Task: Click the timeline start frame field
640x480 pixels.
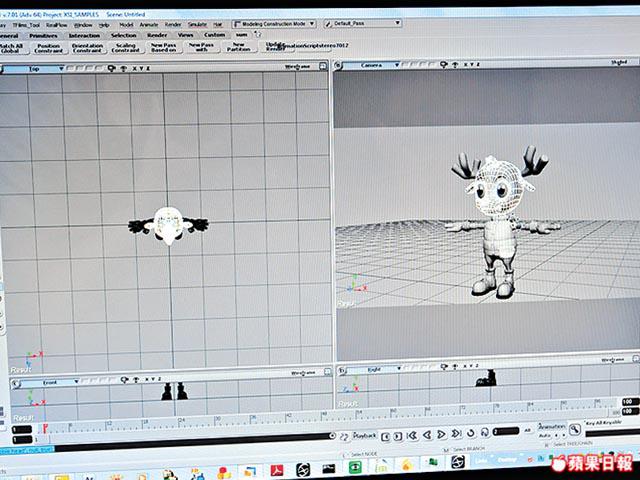Action: (x=22, y=429)
